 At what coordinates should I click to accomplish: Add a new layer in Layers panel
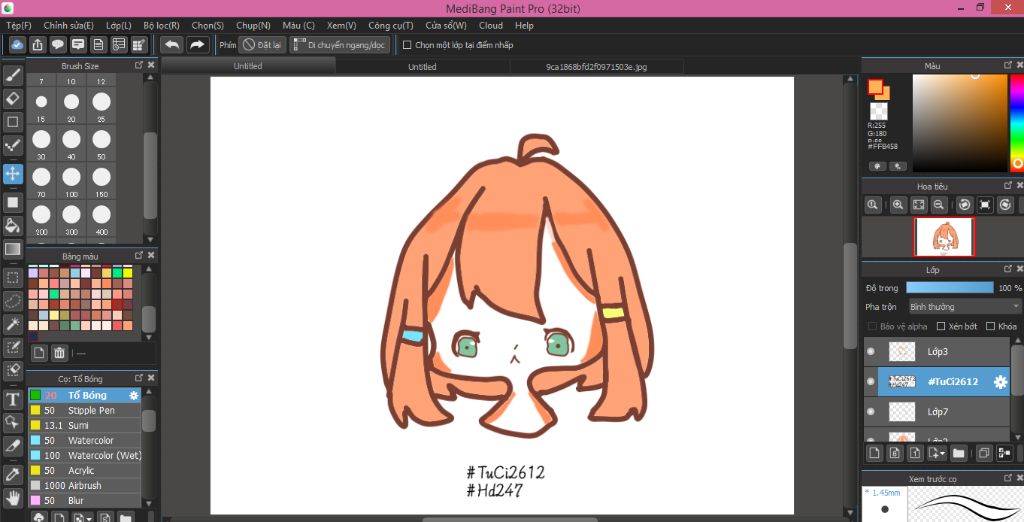pos(874,452)
